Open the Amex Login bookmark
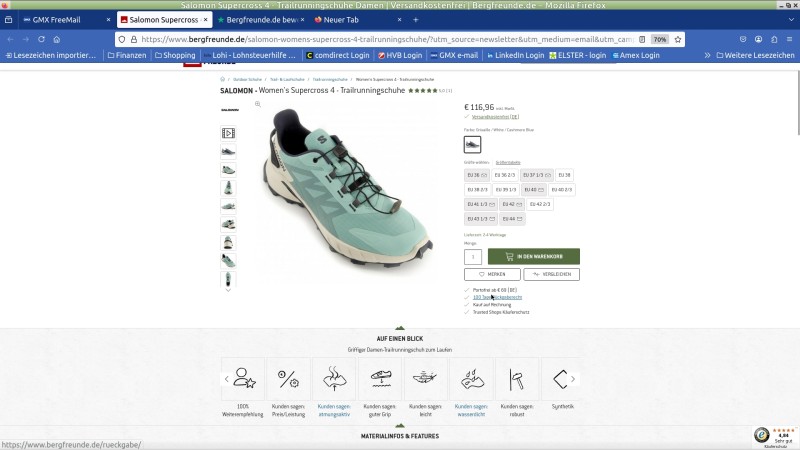The image size is (800, 450). tap(636, 55)
